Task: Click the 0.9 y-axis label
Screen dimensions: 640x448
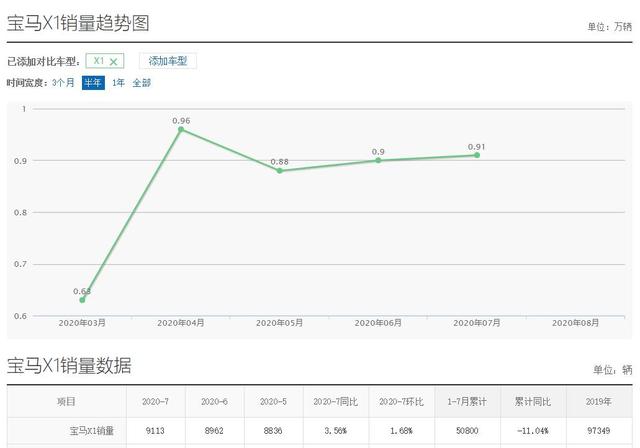Action: [20, 161]
